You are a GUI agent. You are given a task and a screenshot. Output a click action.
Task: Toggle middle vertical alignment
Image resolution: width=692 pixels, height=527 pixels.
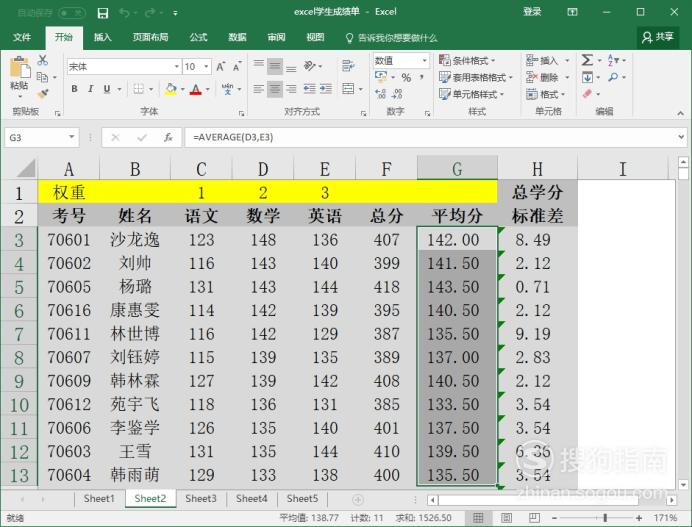click(x=275, y=67)
